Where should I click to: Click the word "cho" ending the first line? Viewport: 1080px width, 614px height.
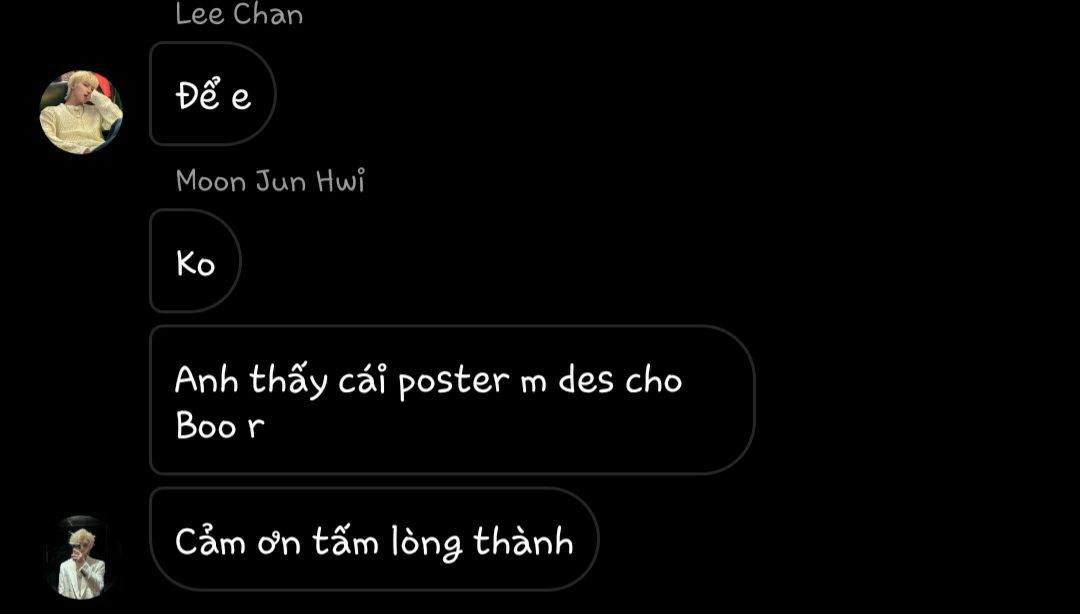tap(654, 380)
